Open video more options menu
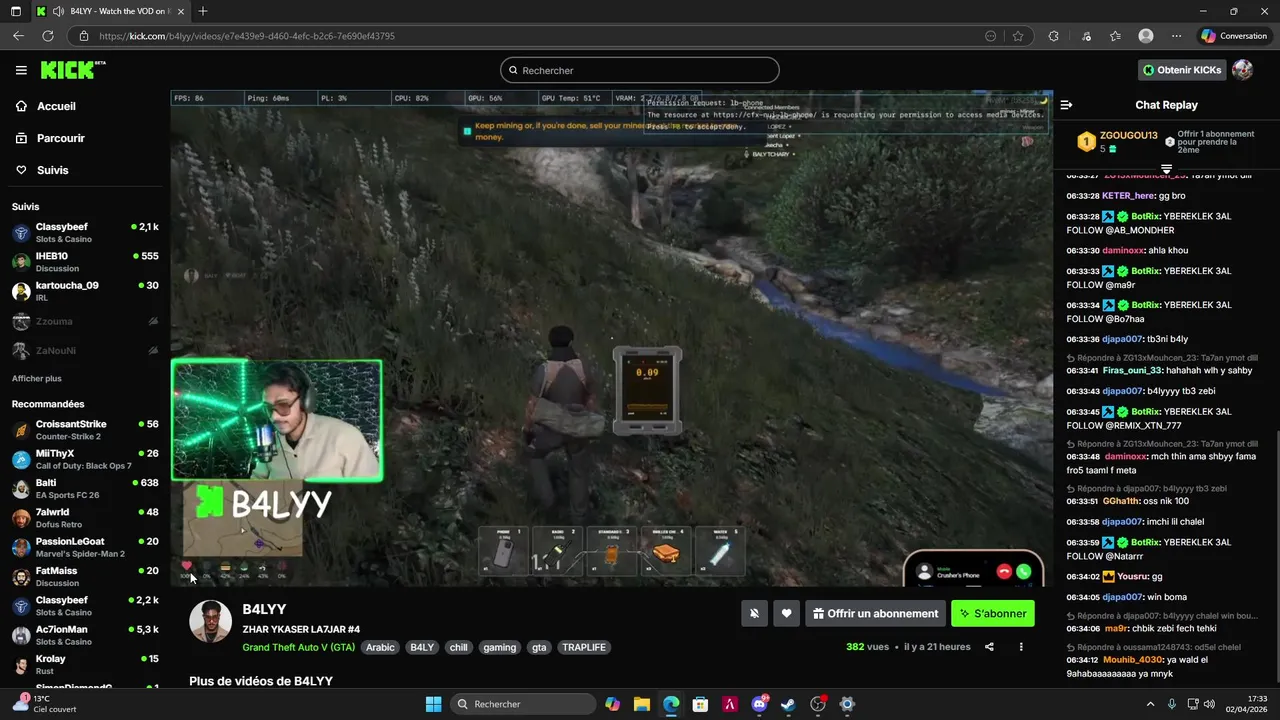 tap(1021, 647)
